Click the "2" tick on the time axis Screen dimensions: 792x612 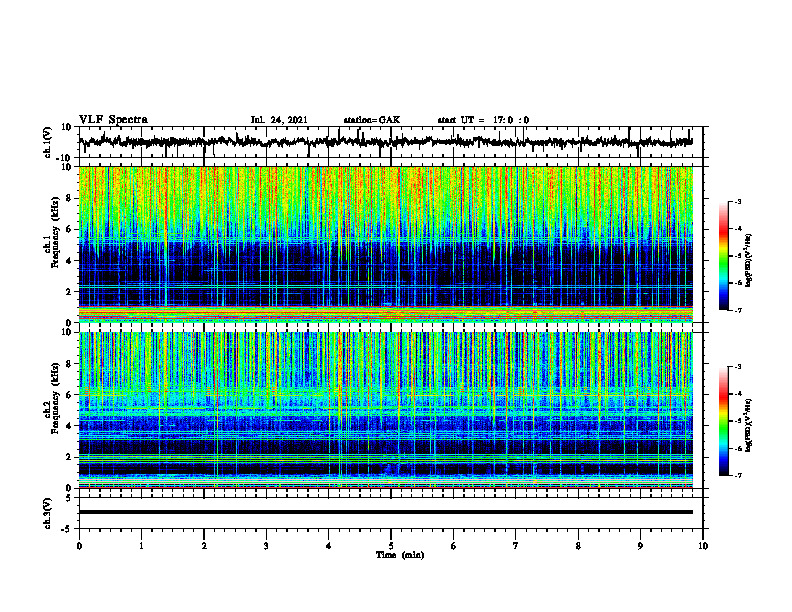tap(204, 546)
